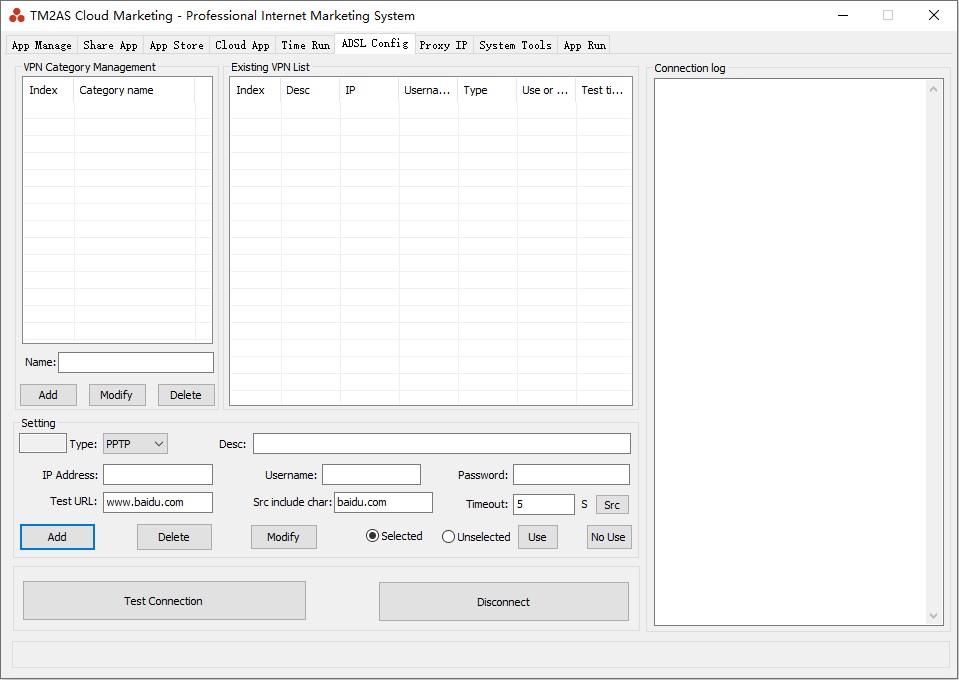The width and height of the screenshot is (959, 680).
Task: Click the Connection log scroll down arrow
Action: pos(935,616)
